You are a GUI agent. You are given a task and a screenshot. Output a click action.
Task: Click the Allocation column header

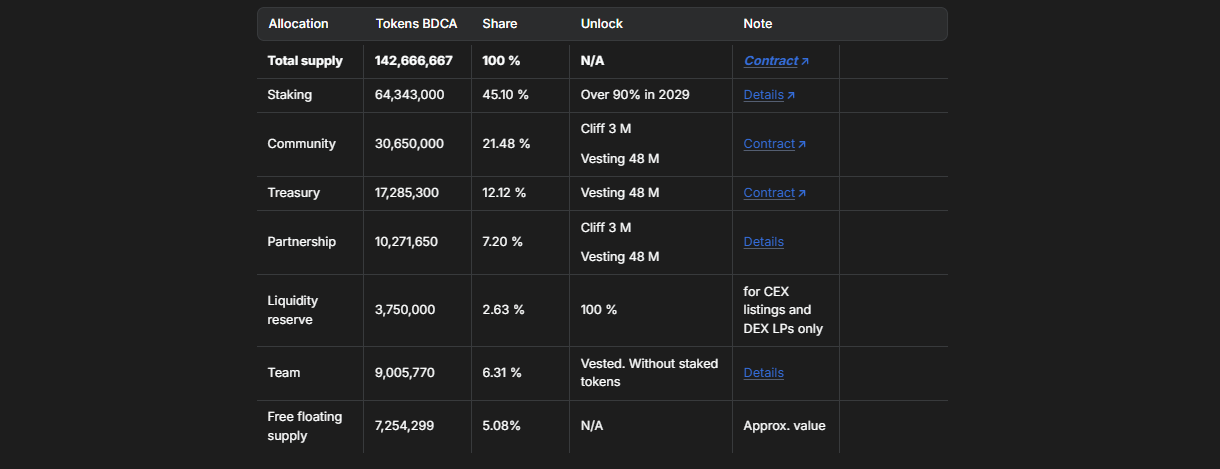click(298, 24)
